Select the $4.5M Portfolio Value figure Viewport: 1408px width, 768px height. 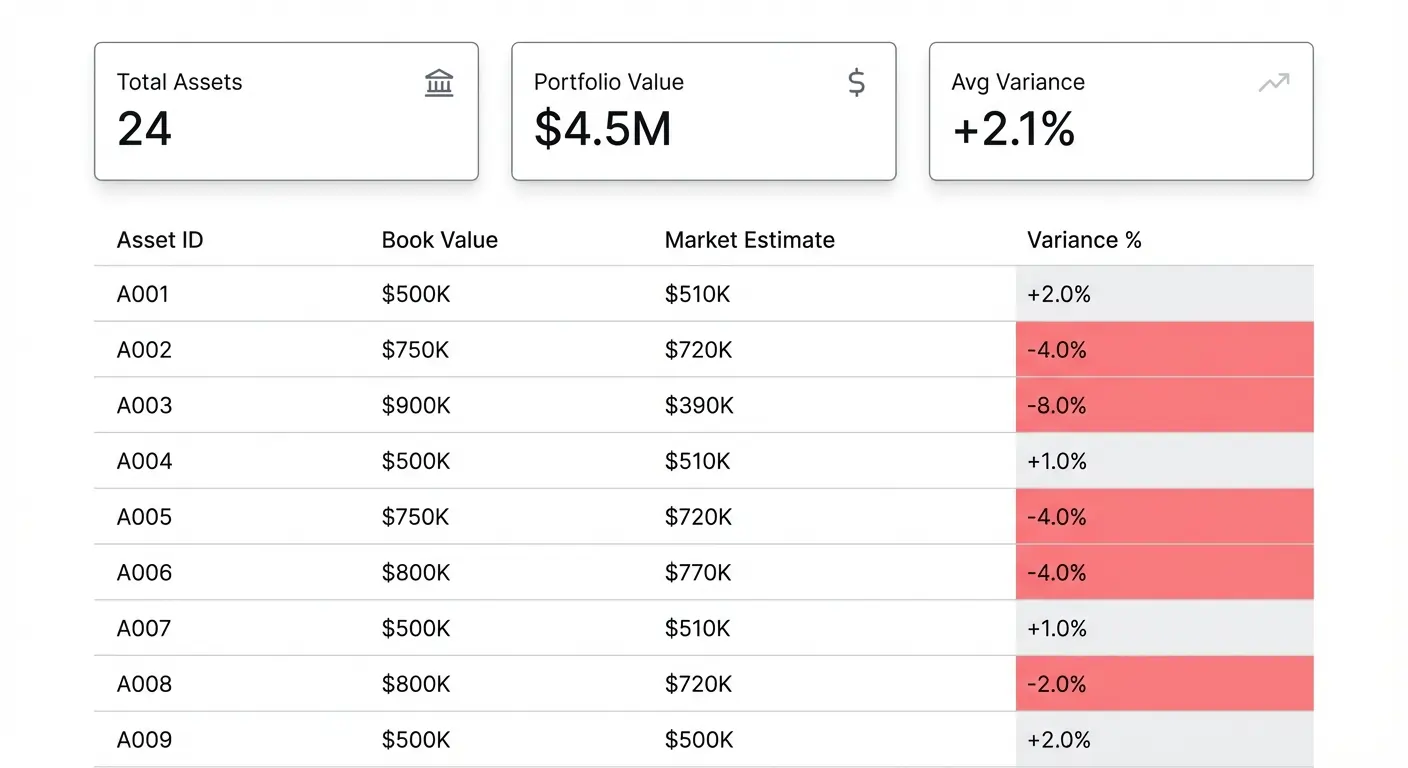click(x=602, y=129)
